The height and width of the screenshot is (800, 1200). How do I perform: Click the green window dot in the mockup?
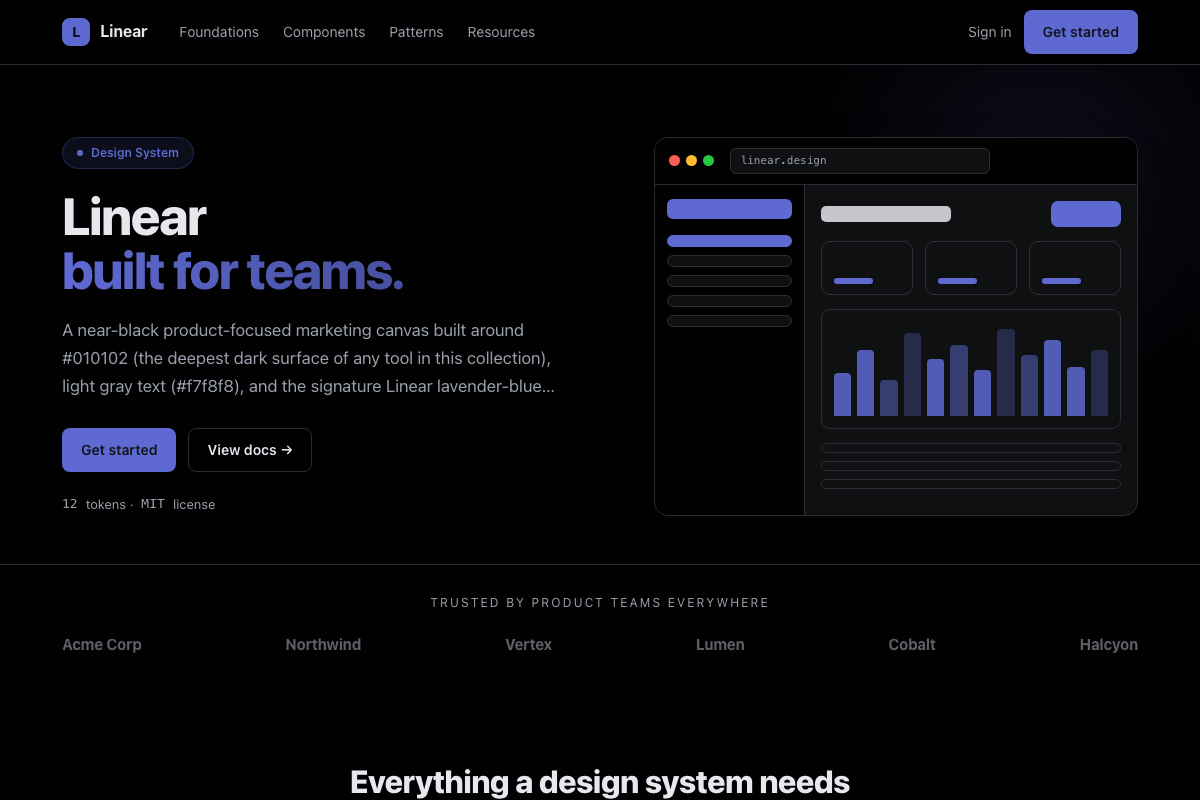click(708, 161)
